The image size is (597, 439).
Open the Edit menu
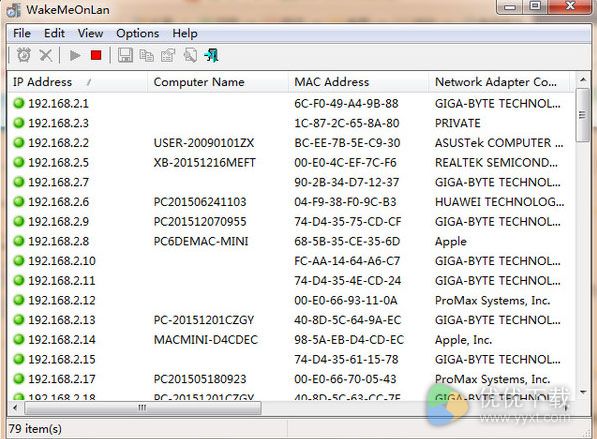click(x=54, y=34)
